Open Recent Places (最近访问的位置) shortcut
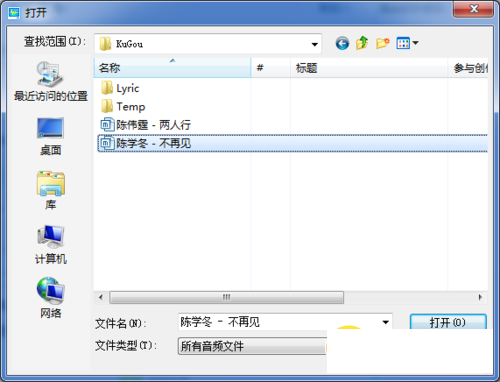This screenshot has width=500, height=382. (50, 81)
